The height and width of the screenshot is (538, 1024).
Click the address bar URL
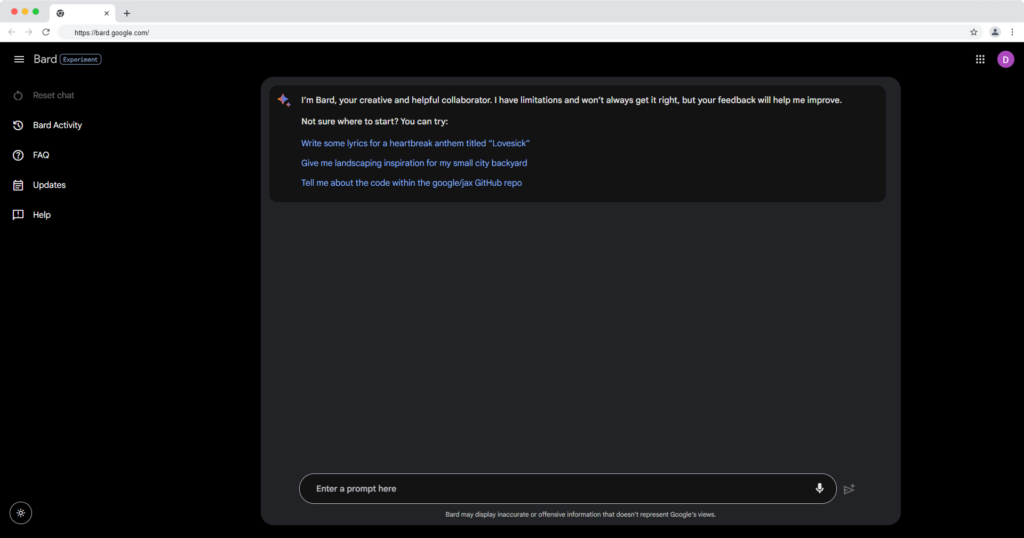112,33
